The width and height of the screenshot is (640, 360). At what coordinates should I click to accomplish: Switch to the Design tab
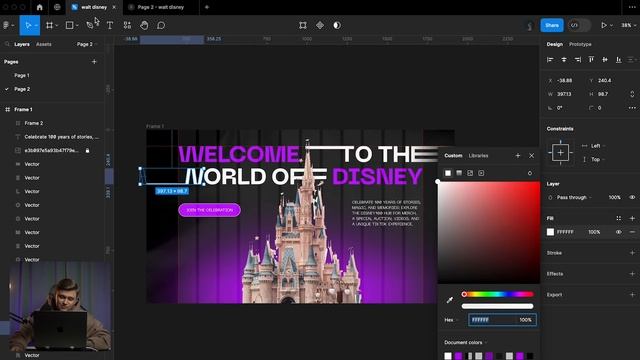tap(555, 44)
